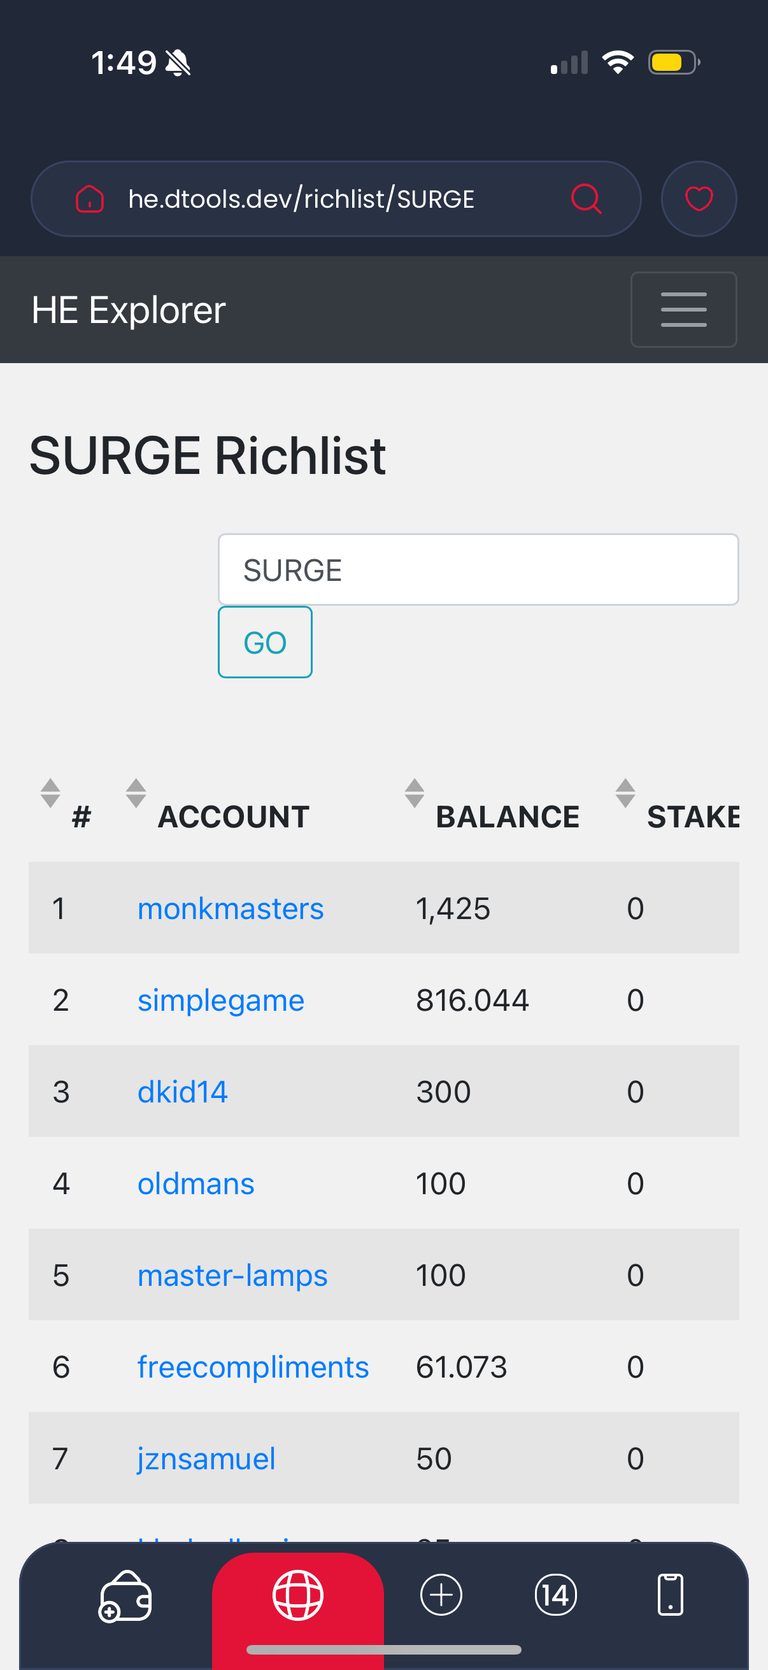
Task: Sort by rank number column arrows
Action: 50,793
